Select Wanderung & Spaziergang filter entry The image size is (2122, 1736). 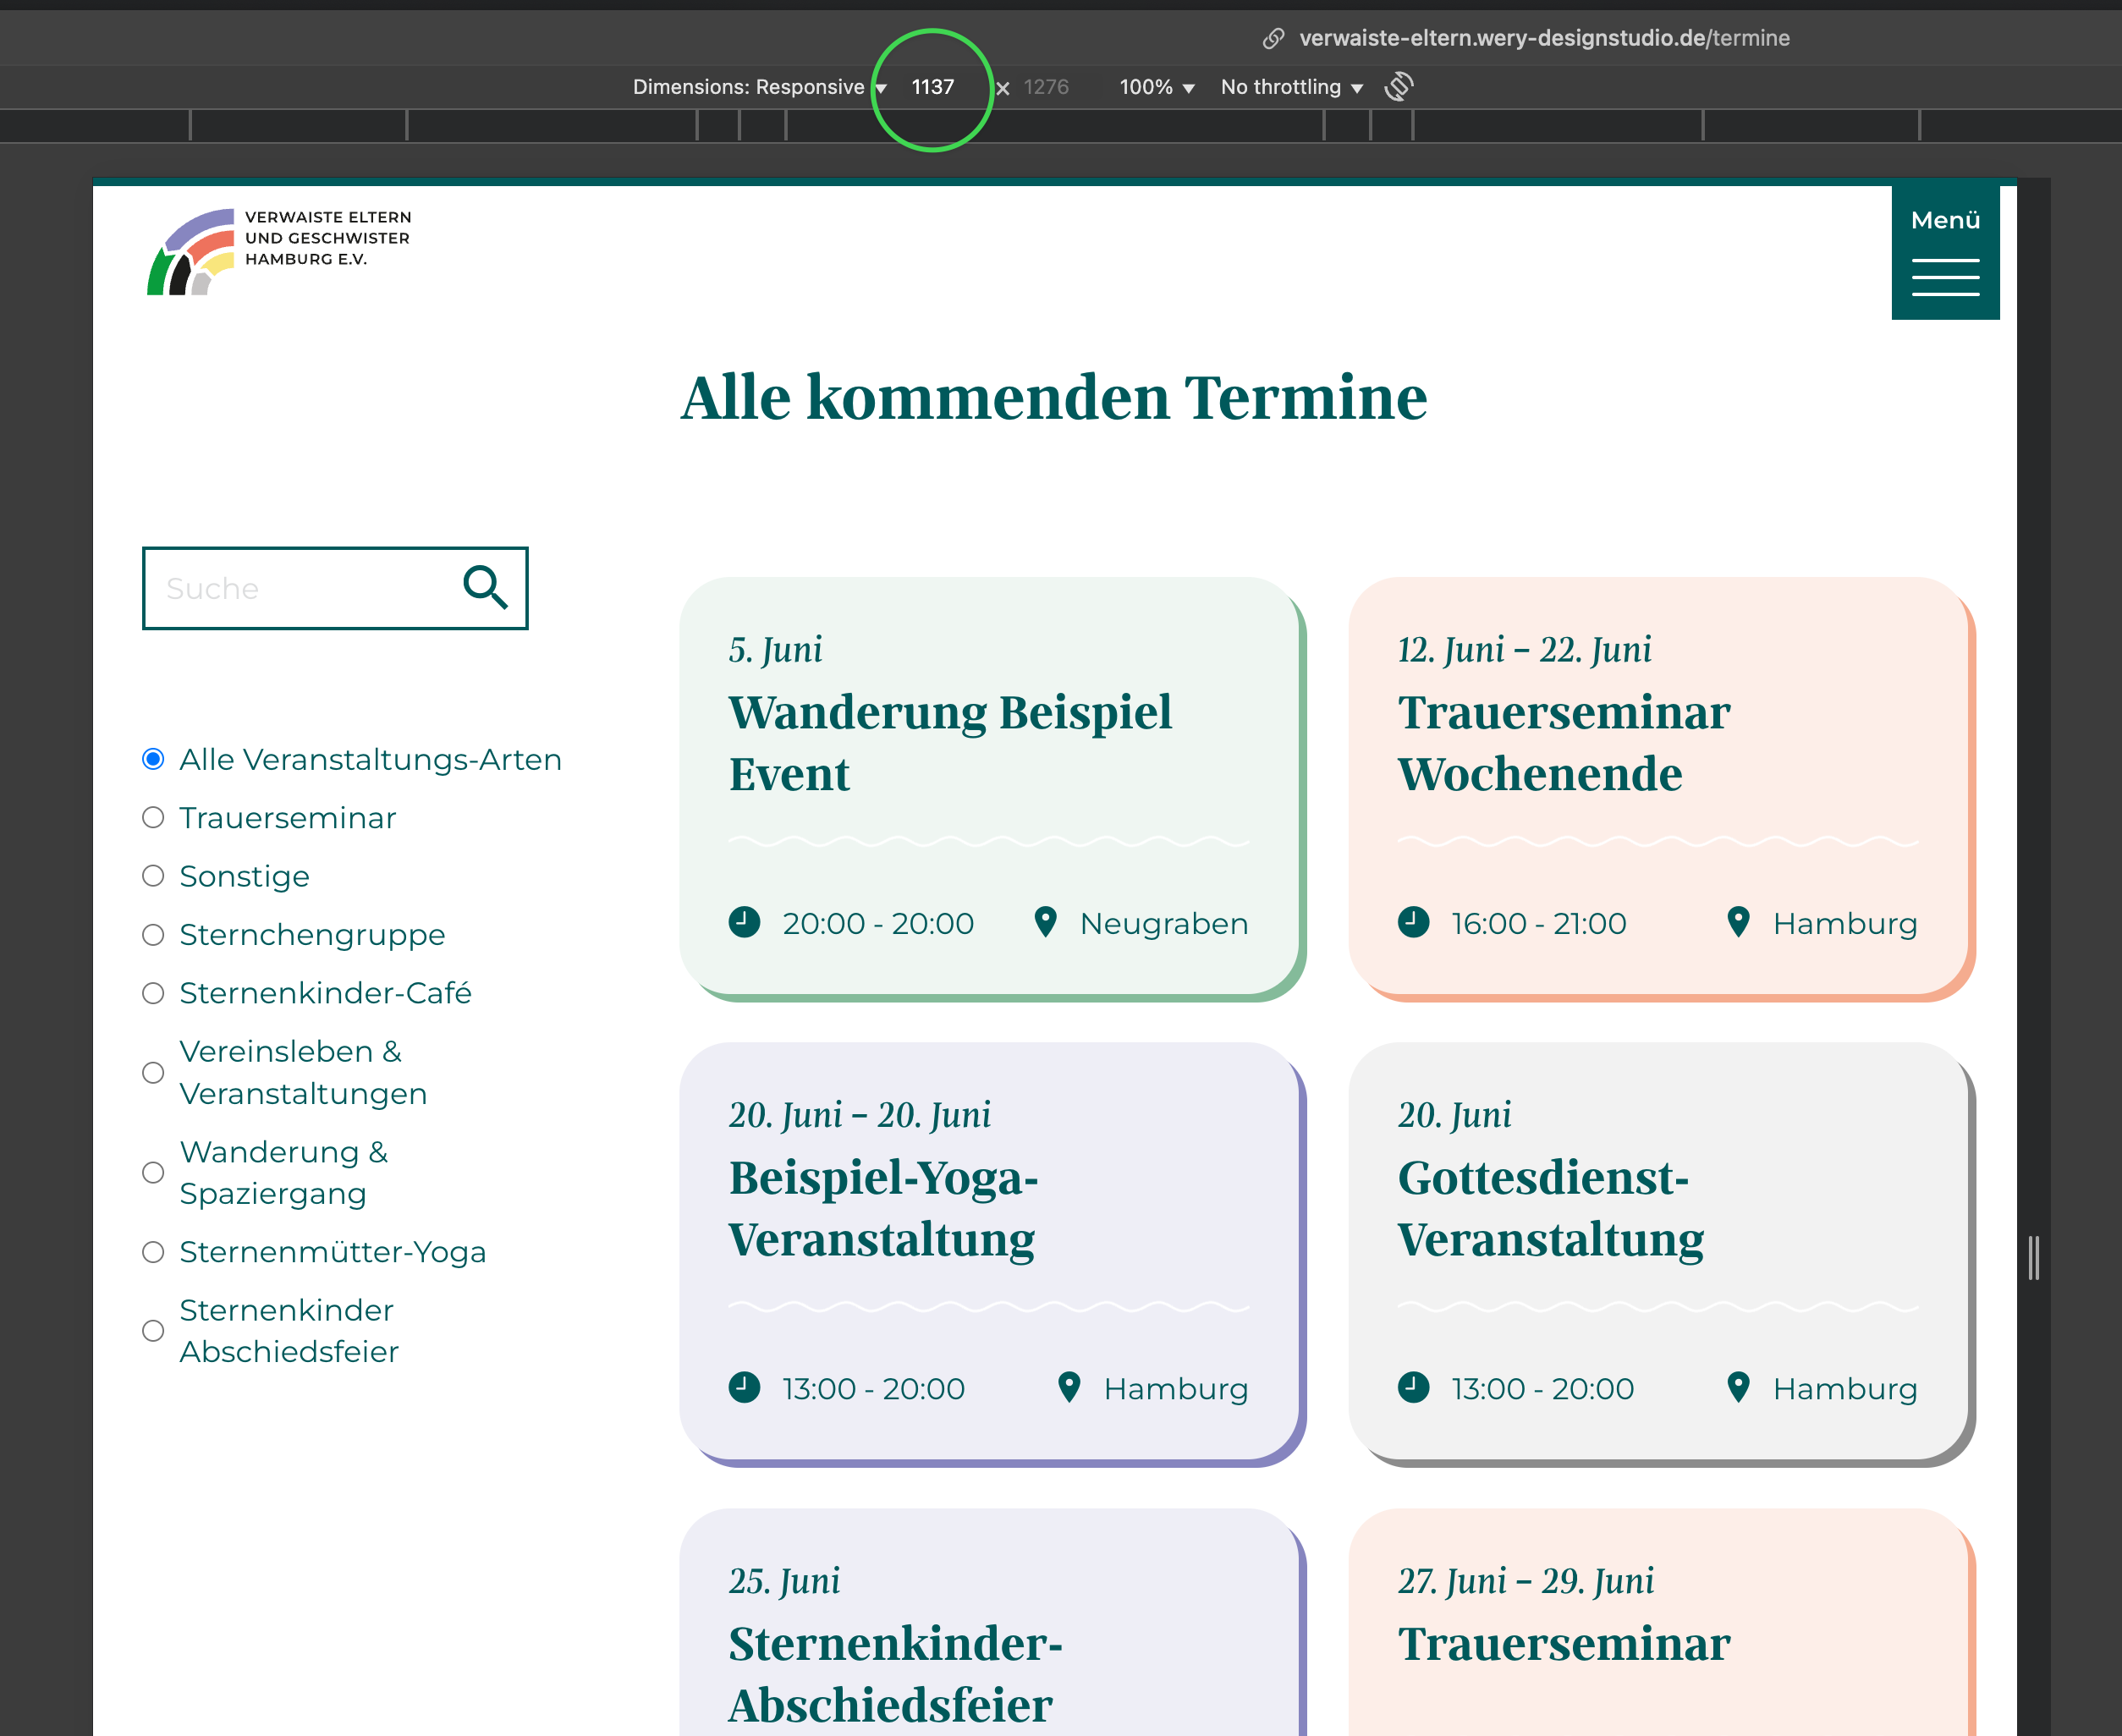point(153,1172)
